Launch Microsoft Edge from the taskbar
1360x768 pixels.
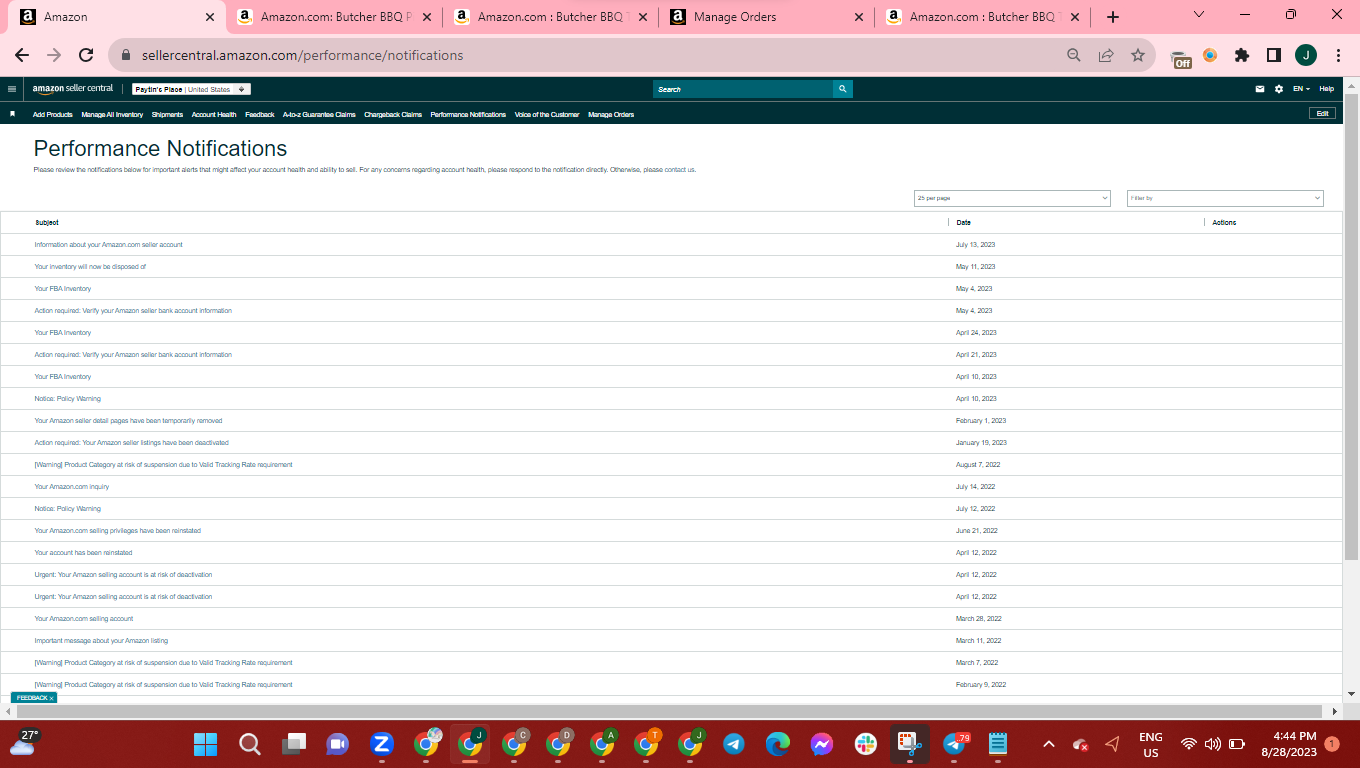[778, 744]
